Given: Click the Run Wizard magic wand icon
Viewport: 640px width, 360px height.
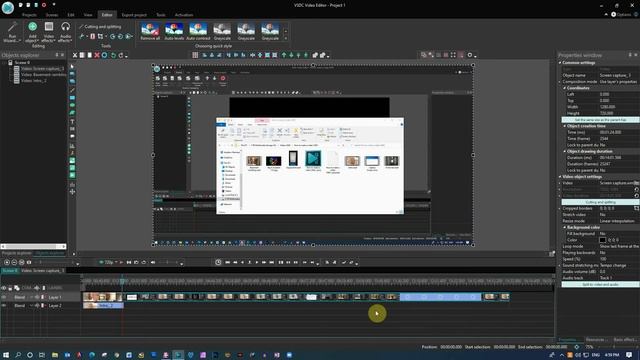Looking at the screenshot, I should click(12, 28).
